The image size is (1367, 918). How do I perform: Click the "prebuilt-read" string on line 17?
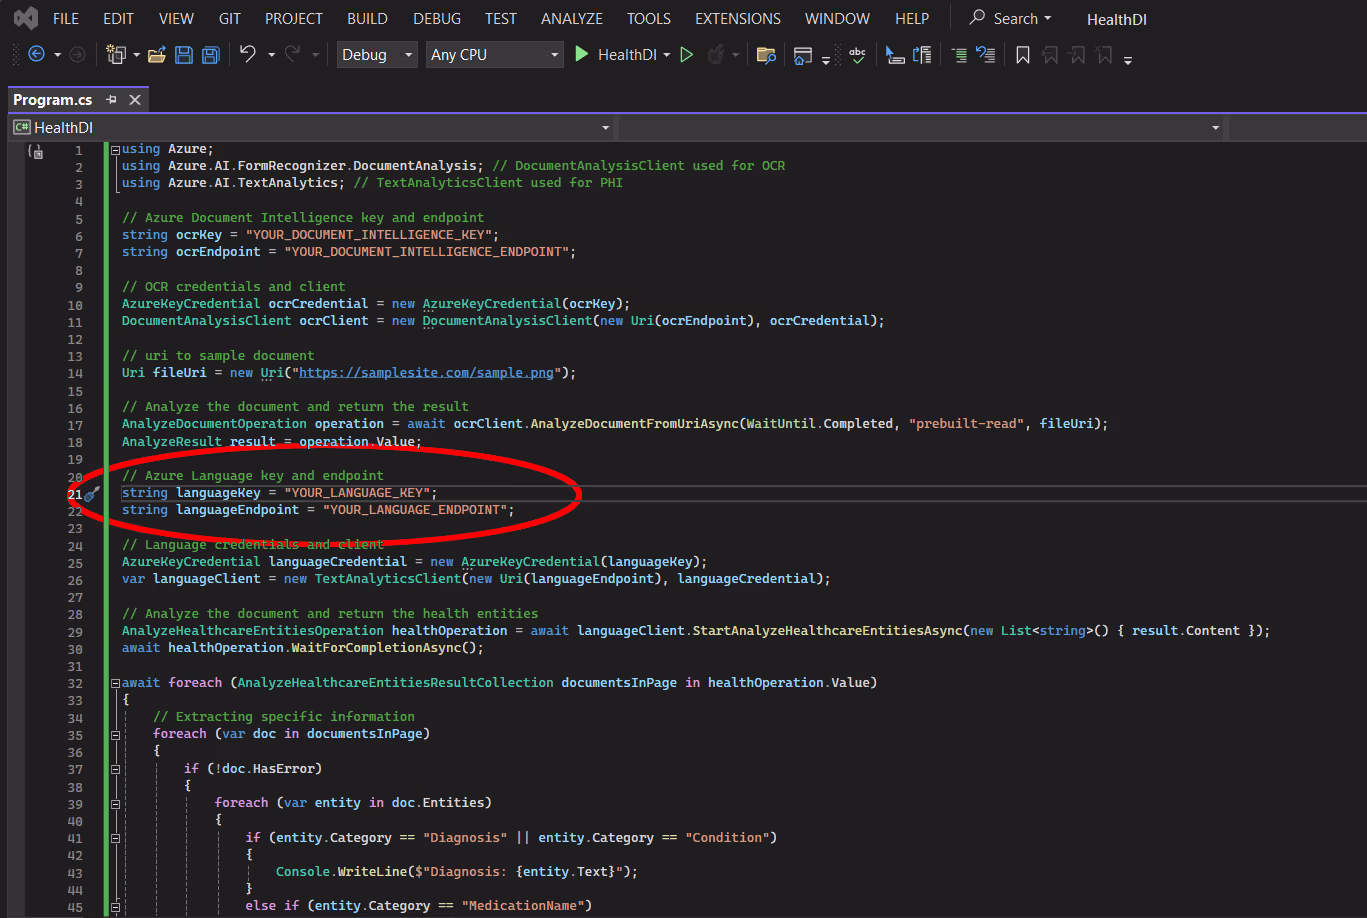[x=966, y=424]
